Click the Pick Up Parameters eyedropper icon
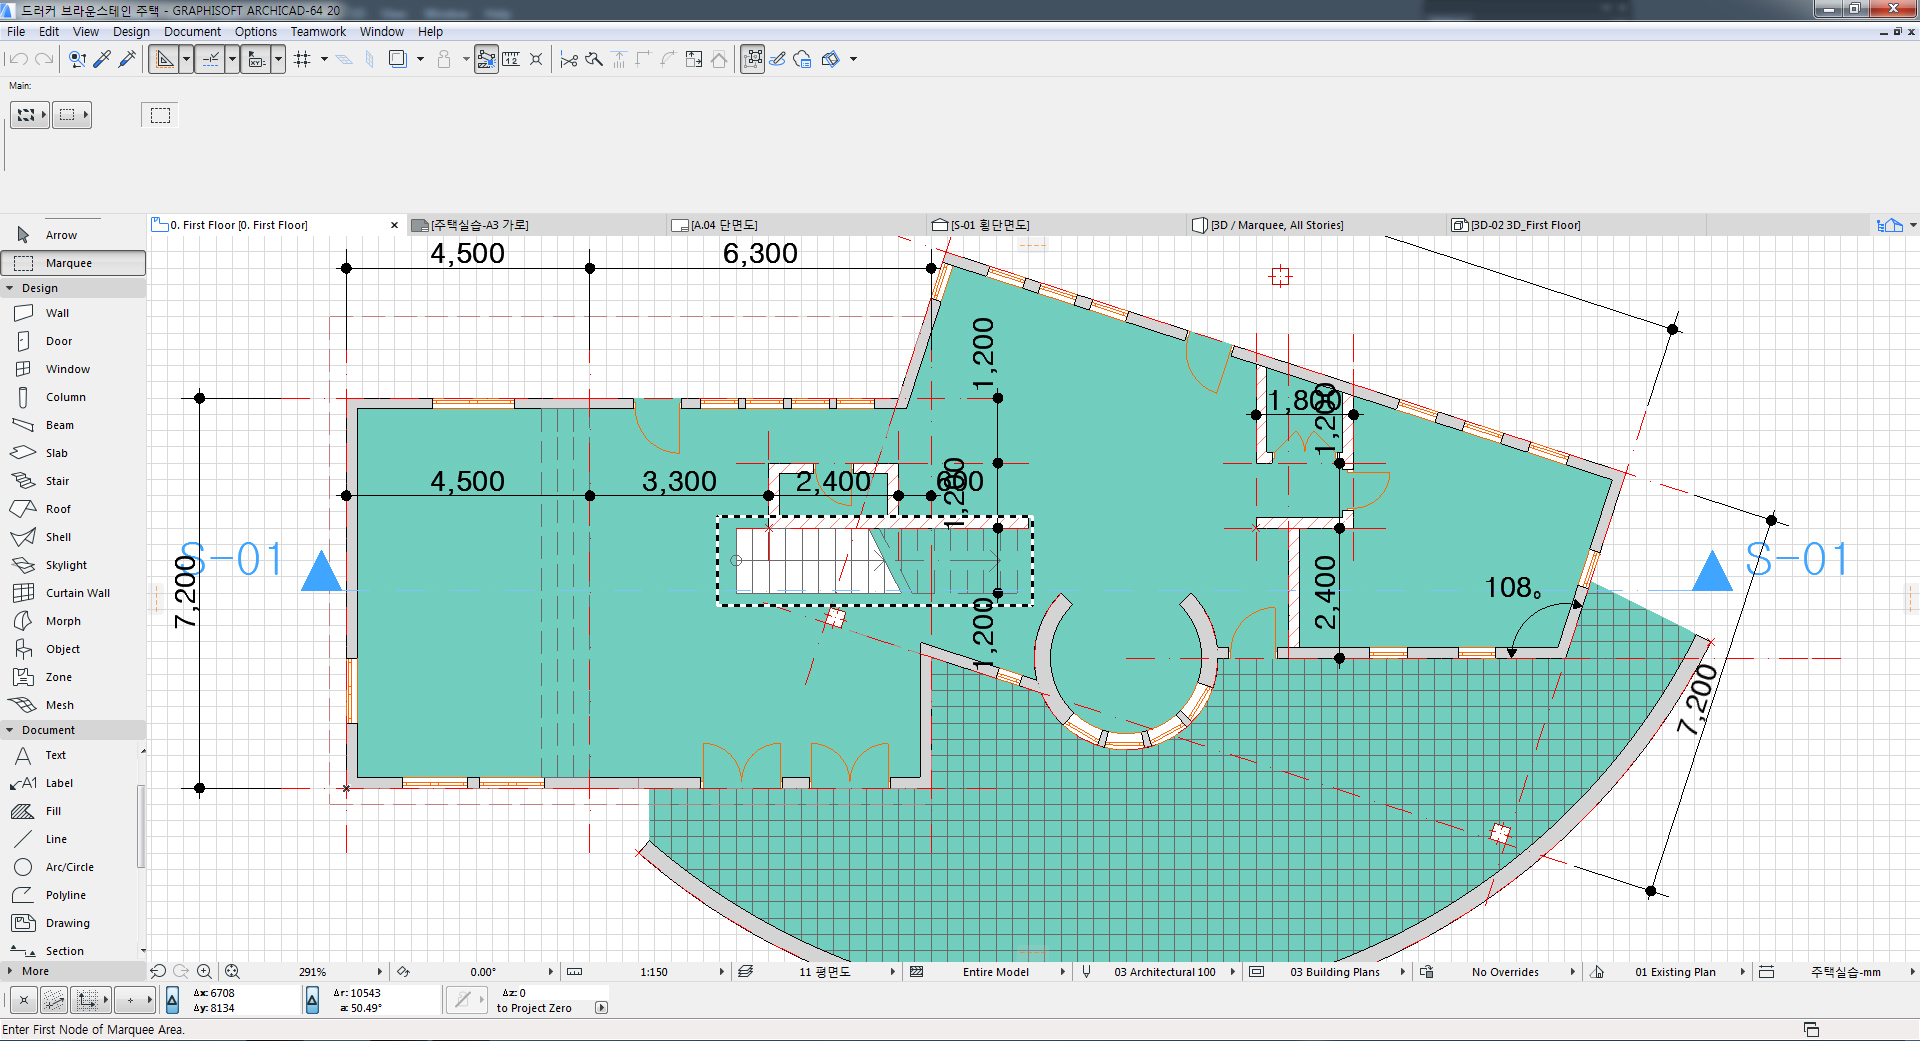 (x=102, y=59)
